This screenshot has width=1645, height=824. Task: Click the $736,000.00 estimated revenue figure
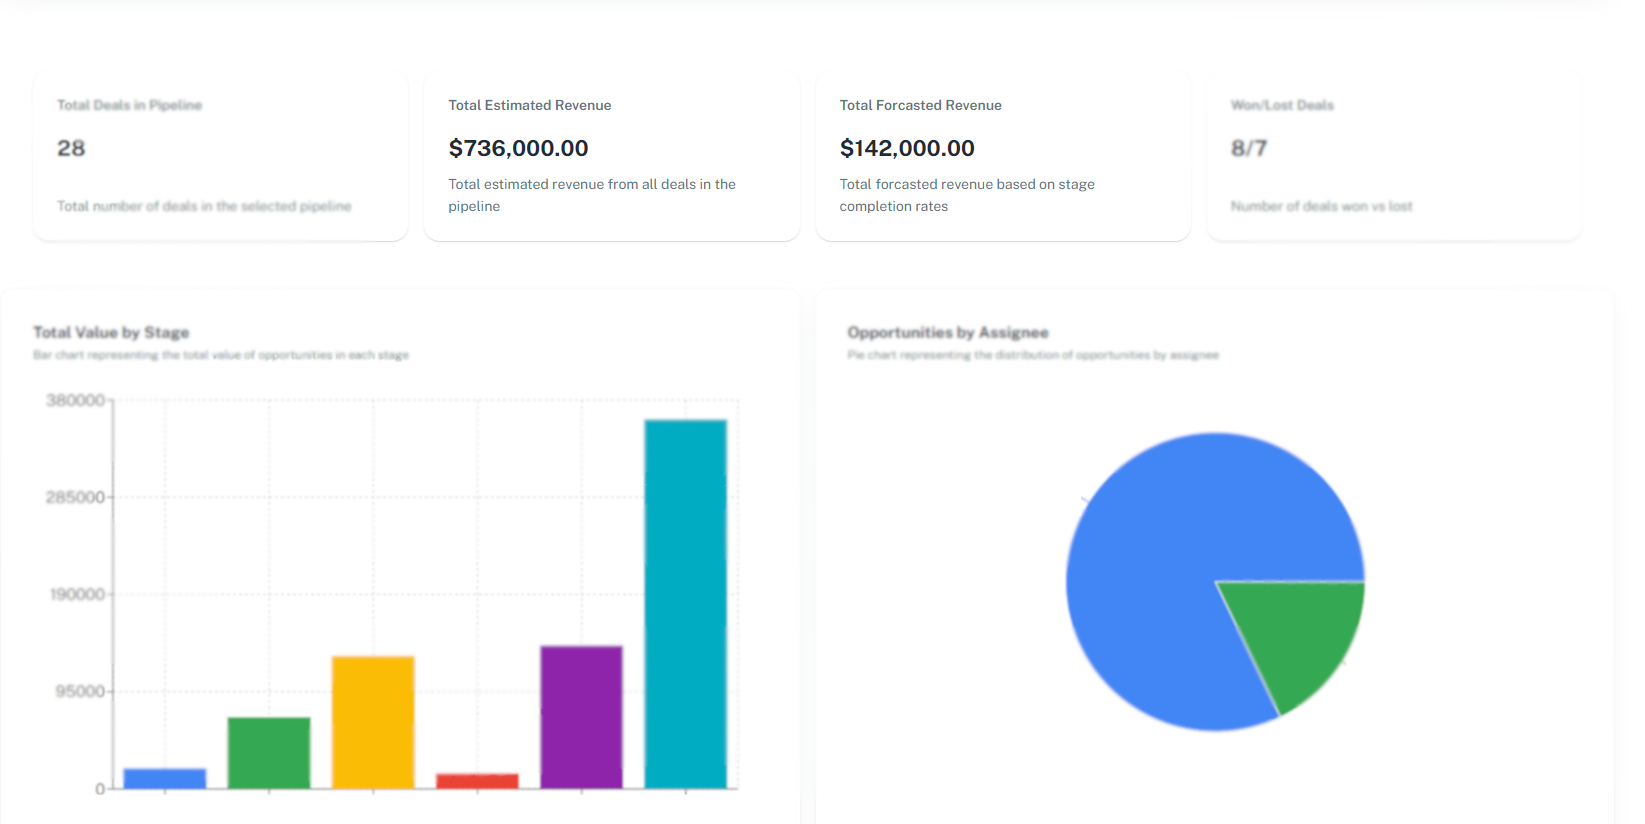518,148
